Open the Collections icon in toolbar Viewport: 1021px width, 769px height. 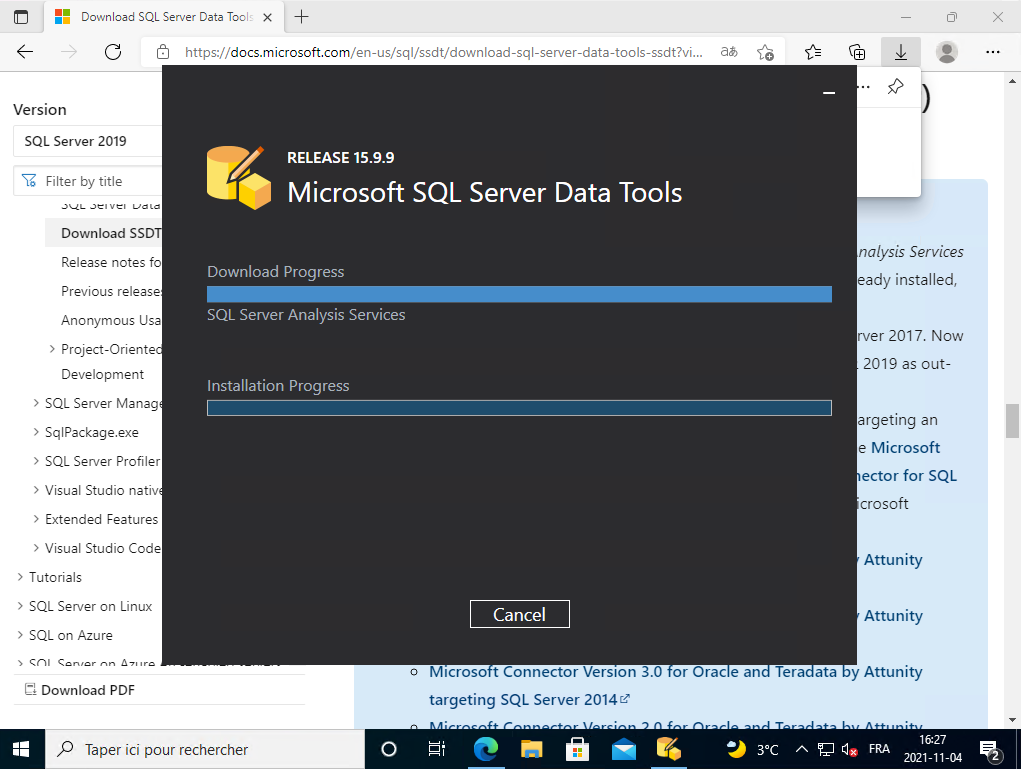click(857, 52)
